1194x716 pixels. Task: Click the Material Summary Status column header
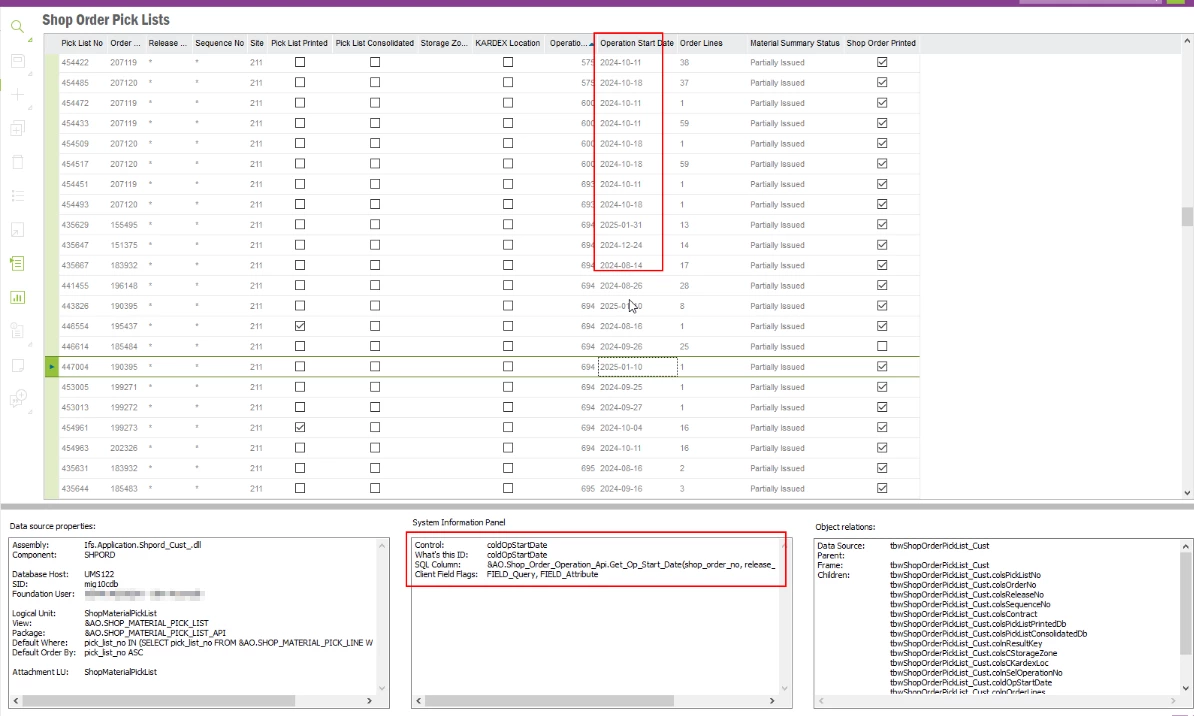[x=794, y=43]
